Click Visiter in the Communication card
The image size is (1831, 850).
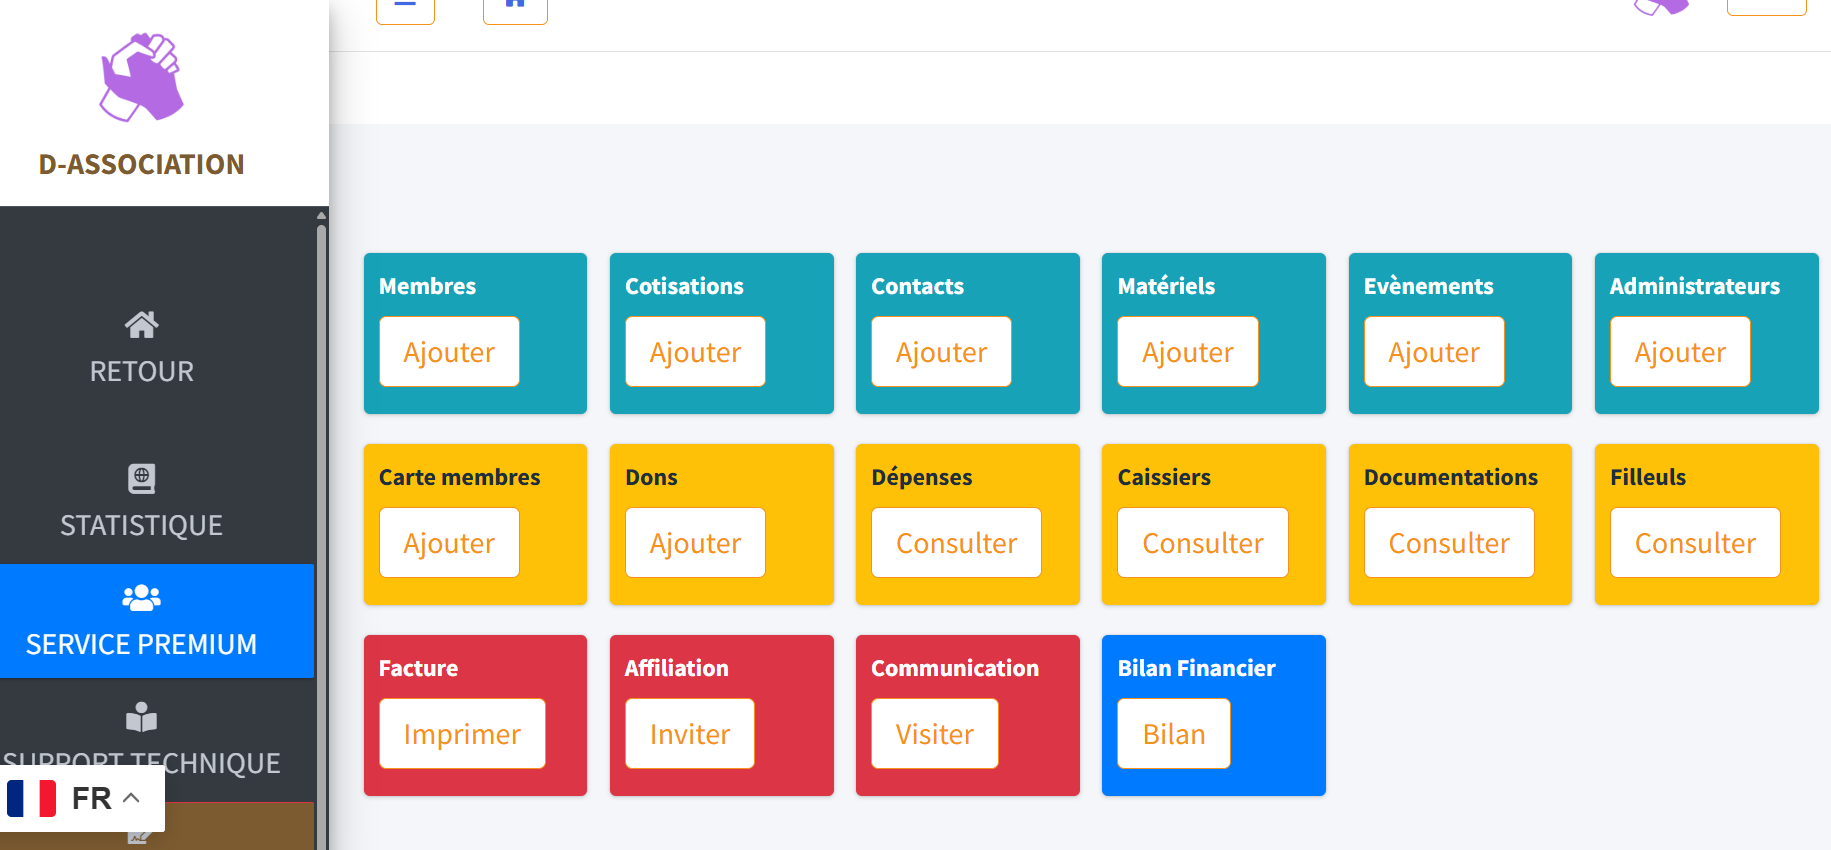[934, 734]
